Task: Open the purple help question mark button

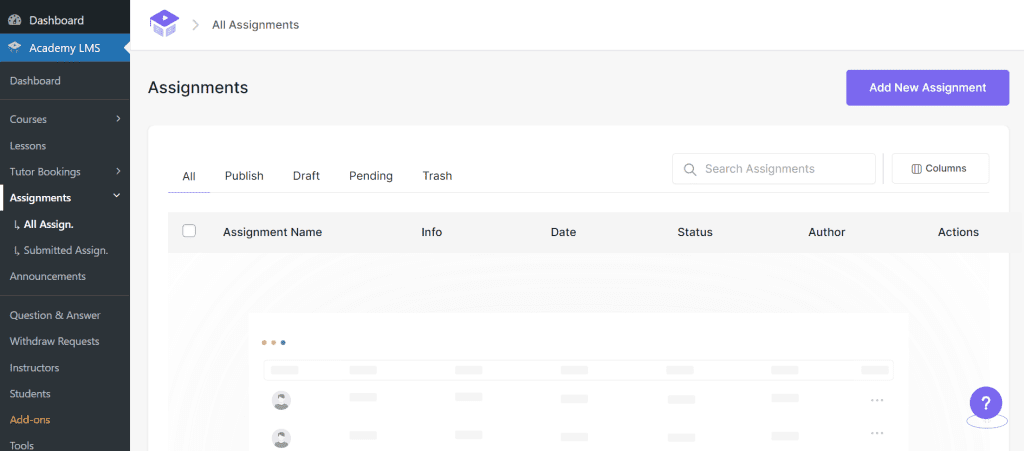Action: pos(985,402)
